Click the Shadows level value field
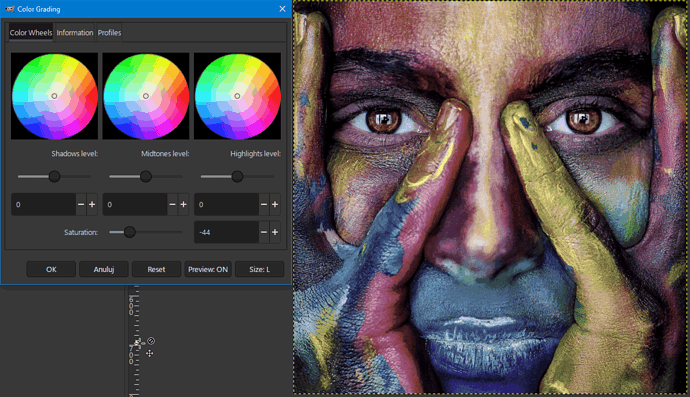690x397 pixels. pos(44,204)
